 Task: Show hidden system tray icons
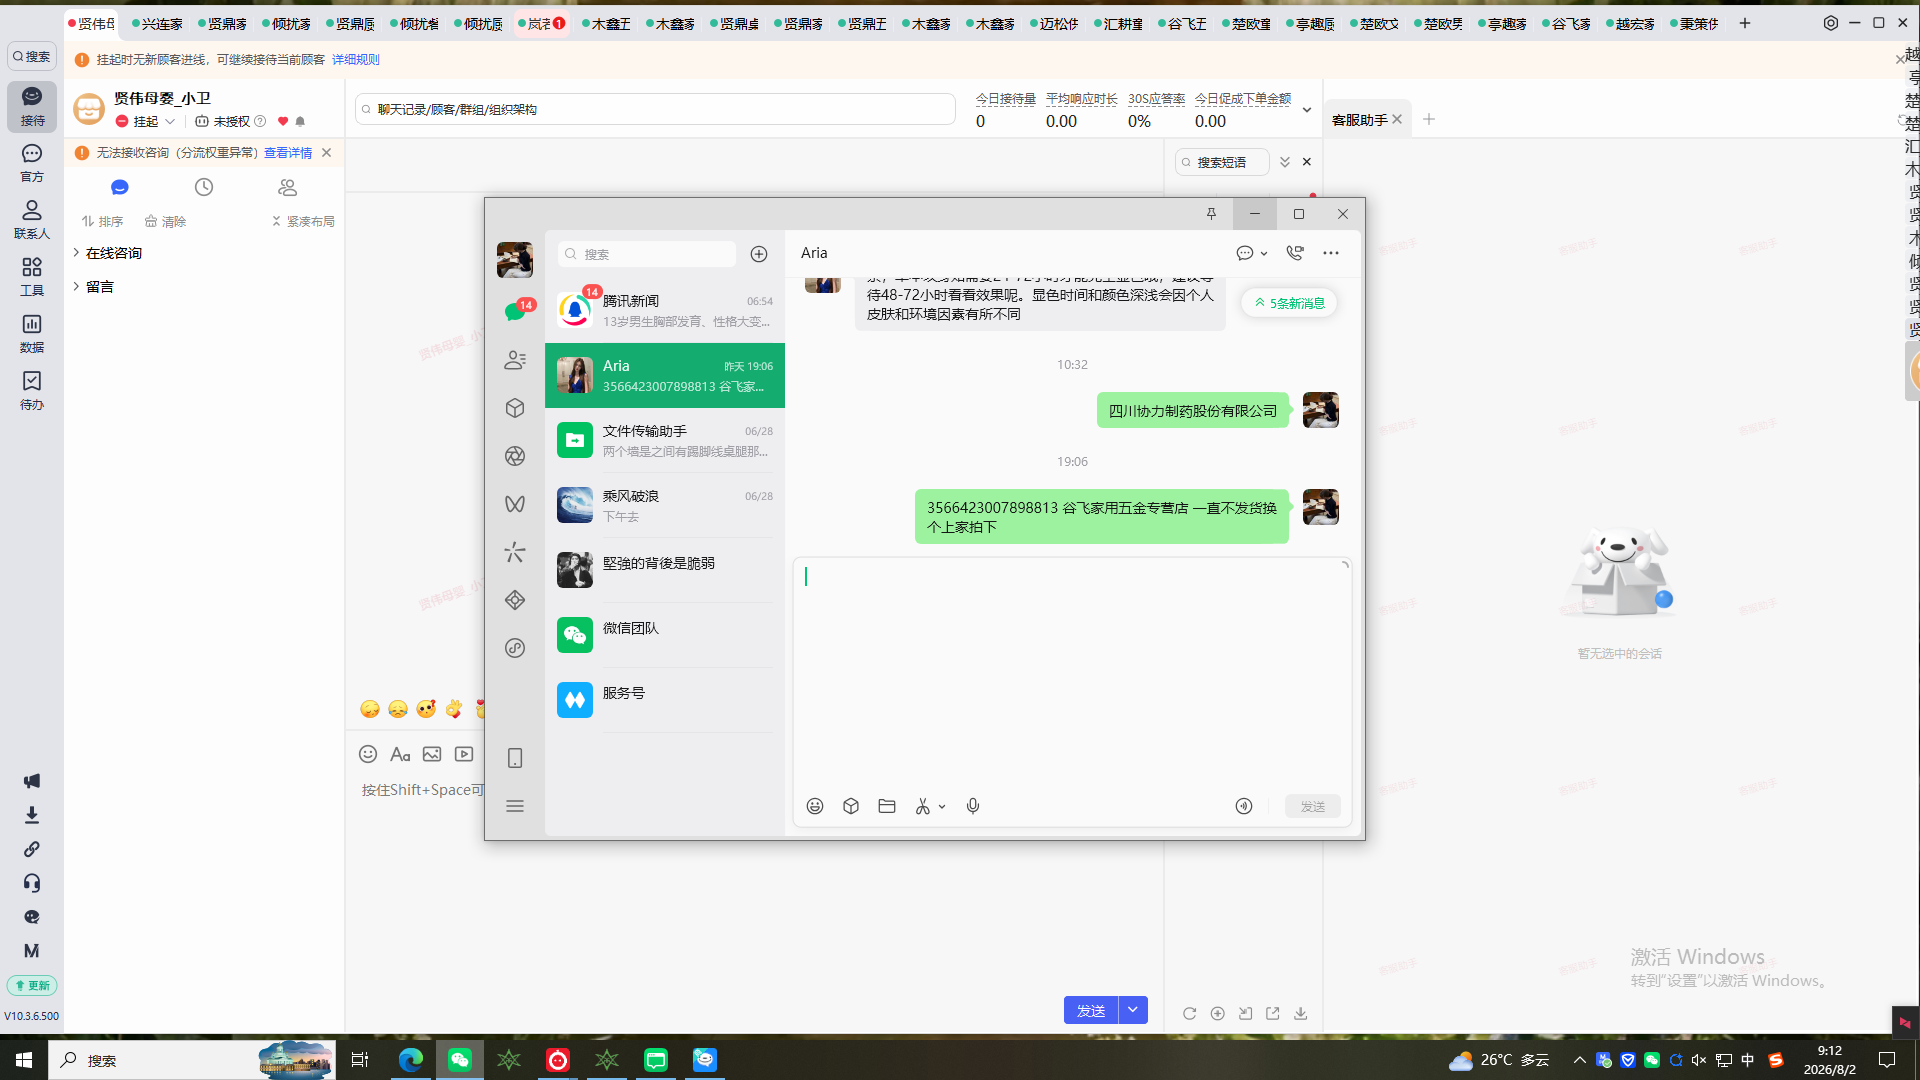(1580, 1060)
